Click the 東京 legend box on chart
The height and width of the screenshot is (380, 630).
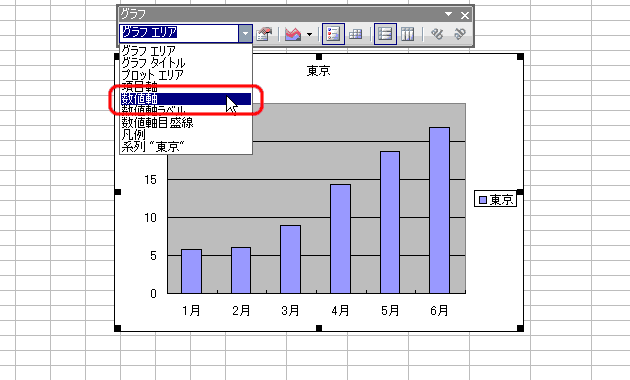[495, 199]
